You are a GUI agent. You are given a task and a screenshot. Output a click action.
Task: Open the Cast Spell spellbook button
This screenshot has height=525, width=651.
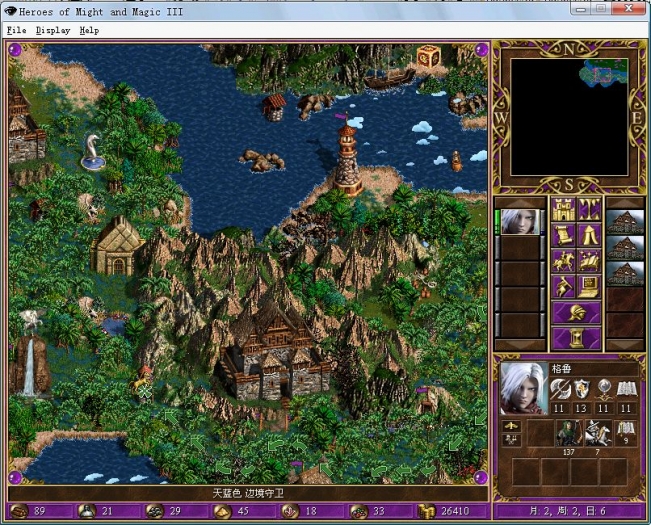click(x=589, y=261)
